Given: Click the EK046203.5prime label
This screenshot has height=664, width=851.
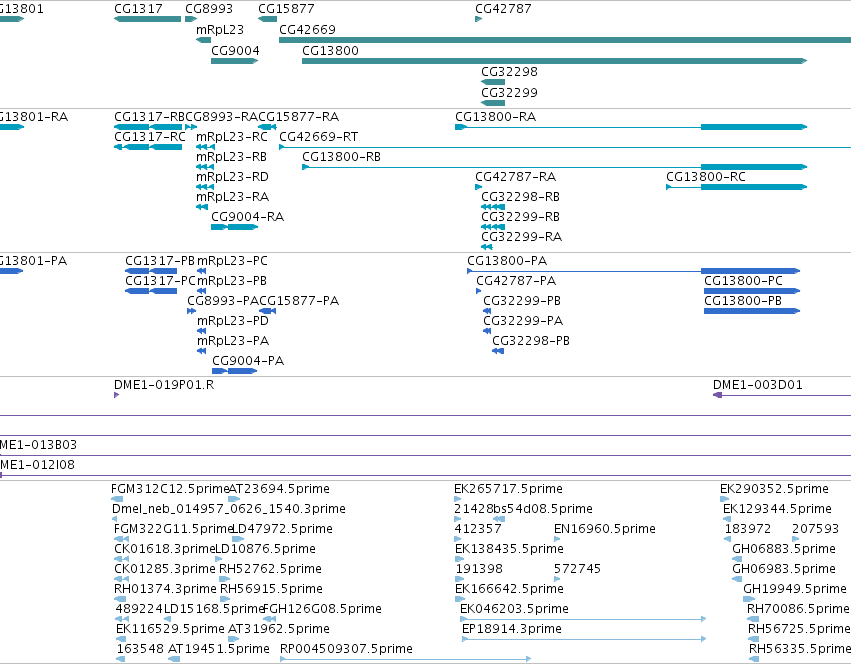Looking at the screenshot, I should [x=514, y=609].
